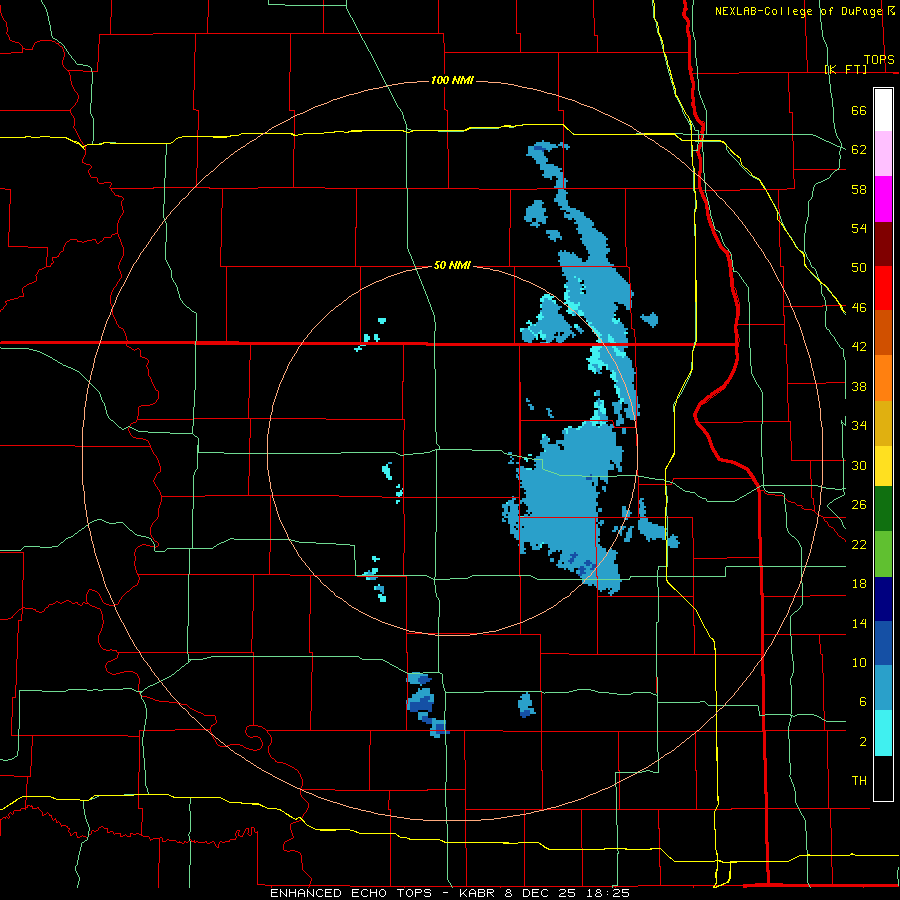Click the '38' scale label
The height and width of the screenshot is (900, 900).
859,386
